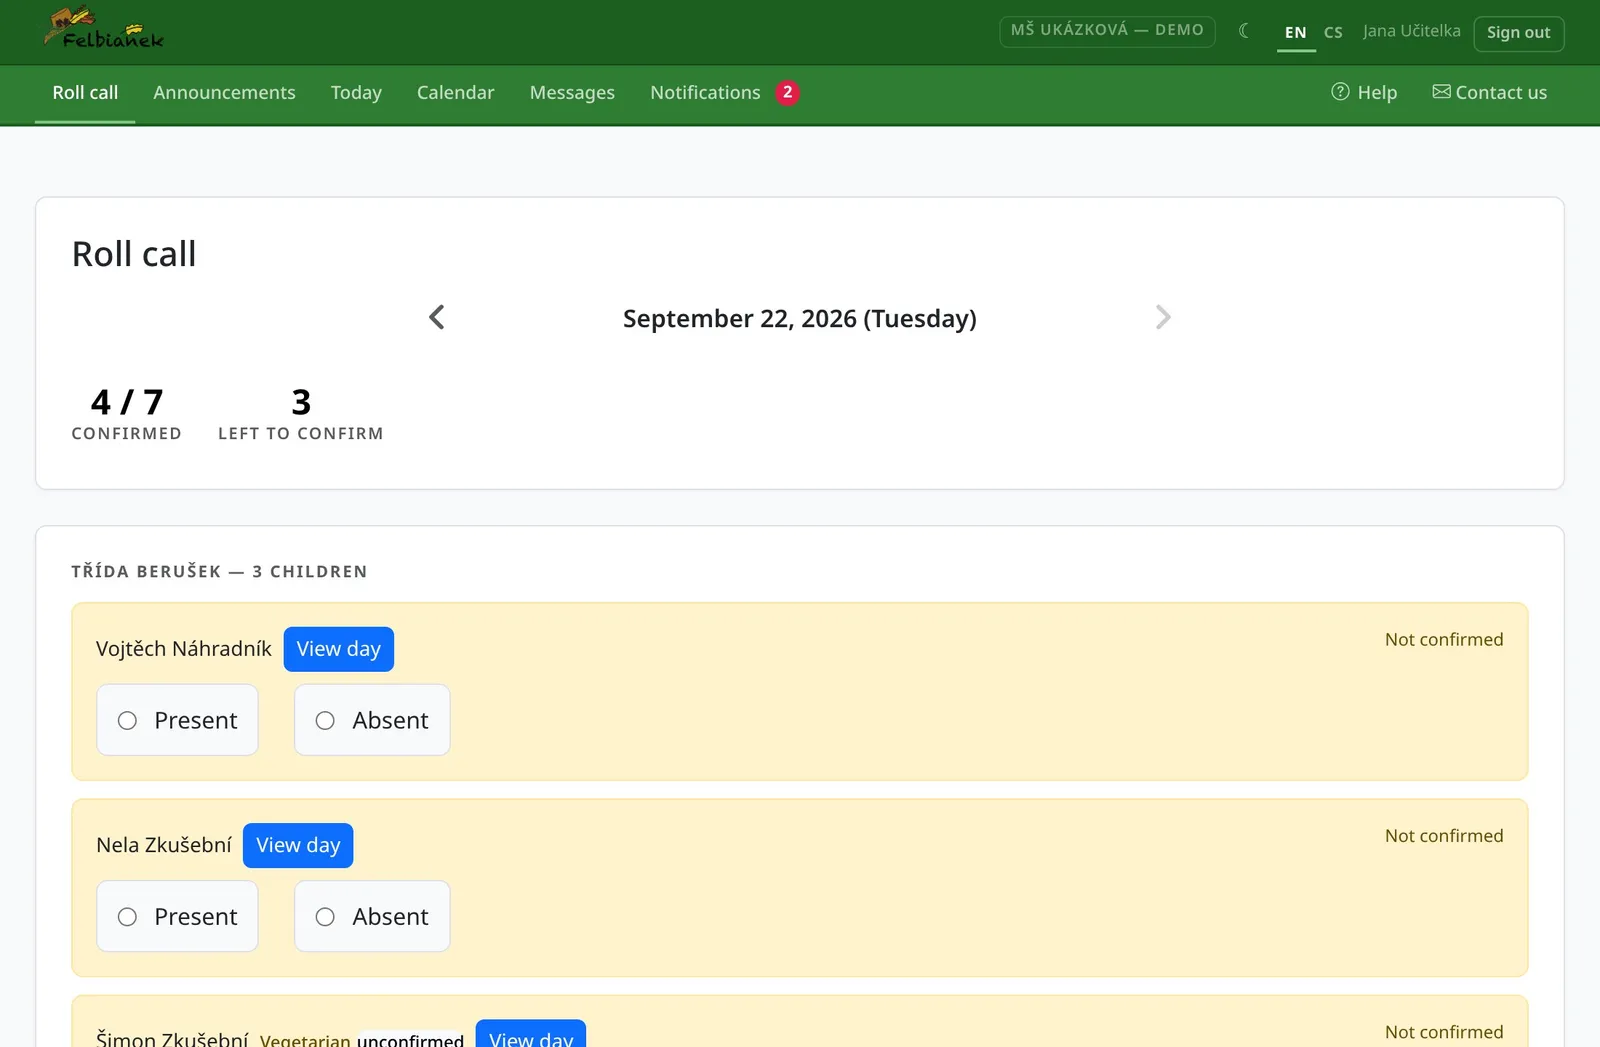This screenshot has height=1047, width=1600.
Task: Click the 4 / 7 confirmed count
Action: (127, 413)
